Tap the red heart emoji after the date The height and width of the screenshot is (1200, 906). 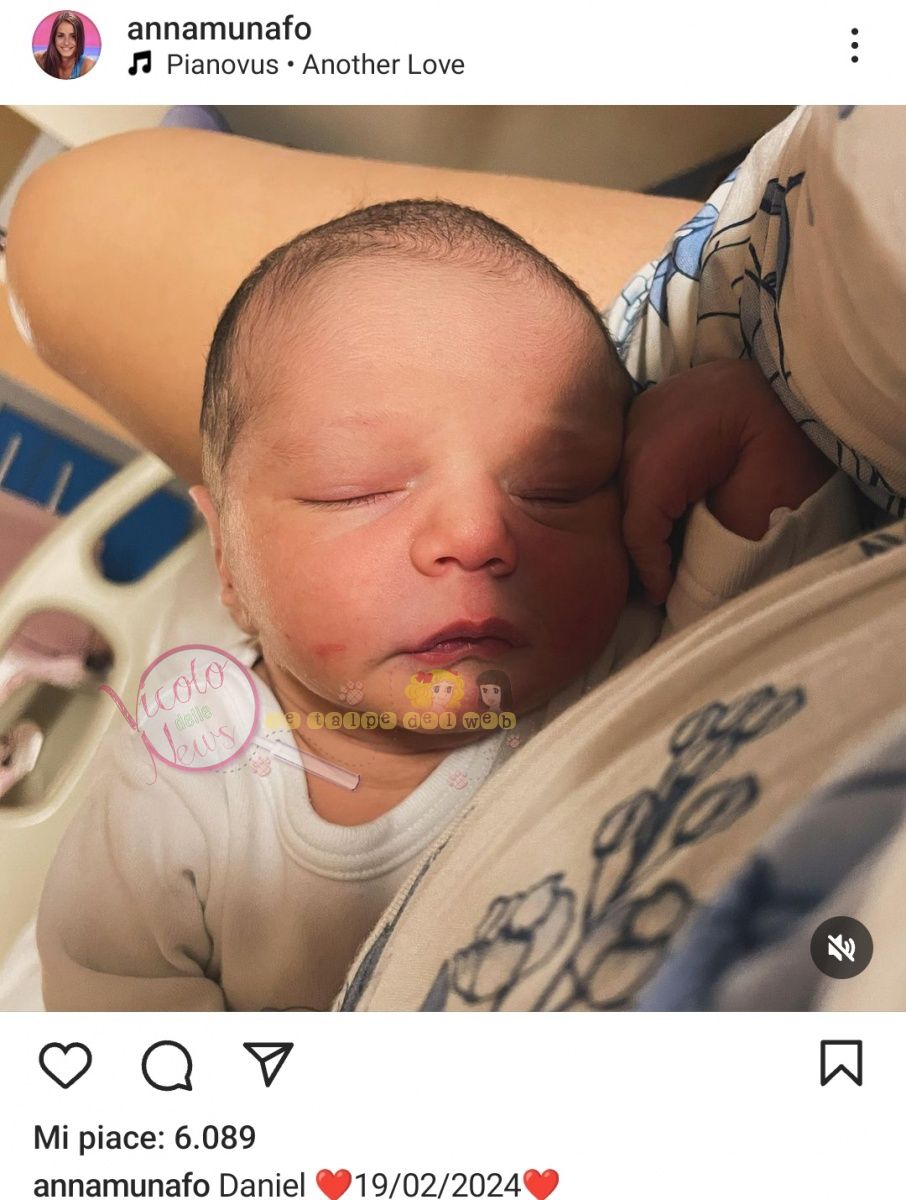[x=541, y=1186]
